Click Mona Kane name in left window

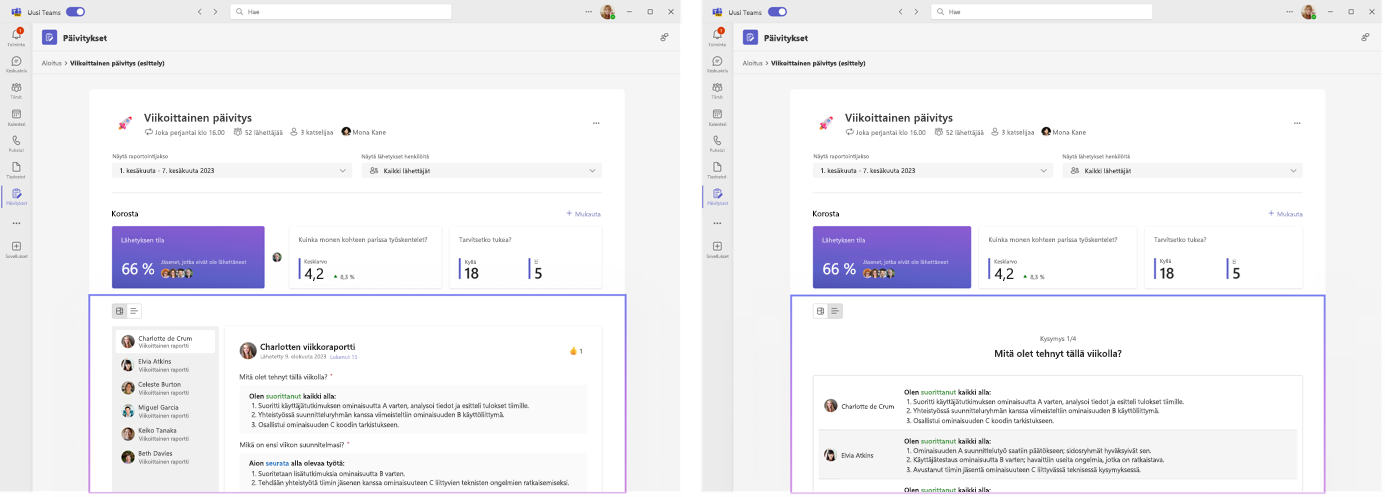pyautogui.click(x=370, y=132)
